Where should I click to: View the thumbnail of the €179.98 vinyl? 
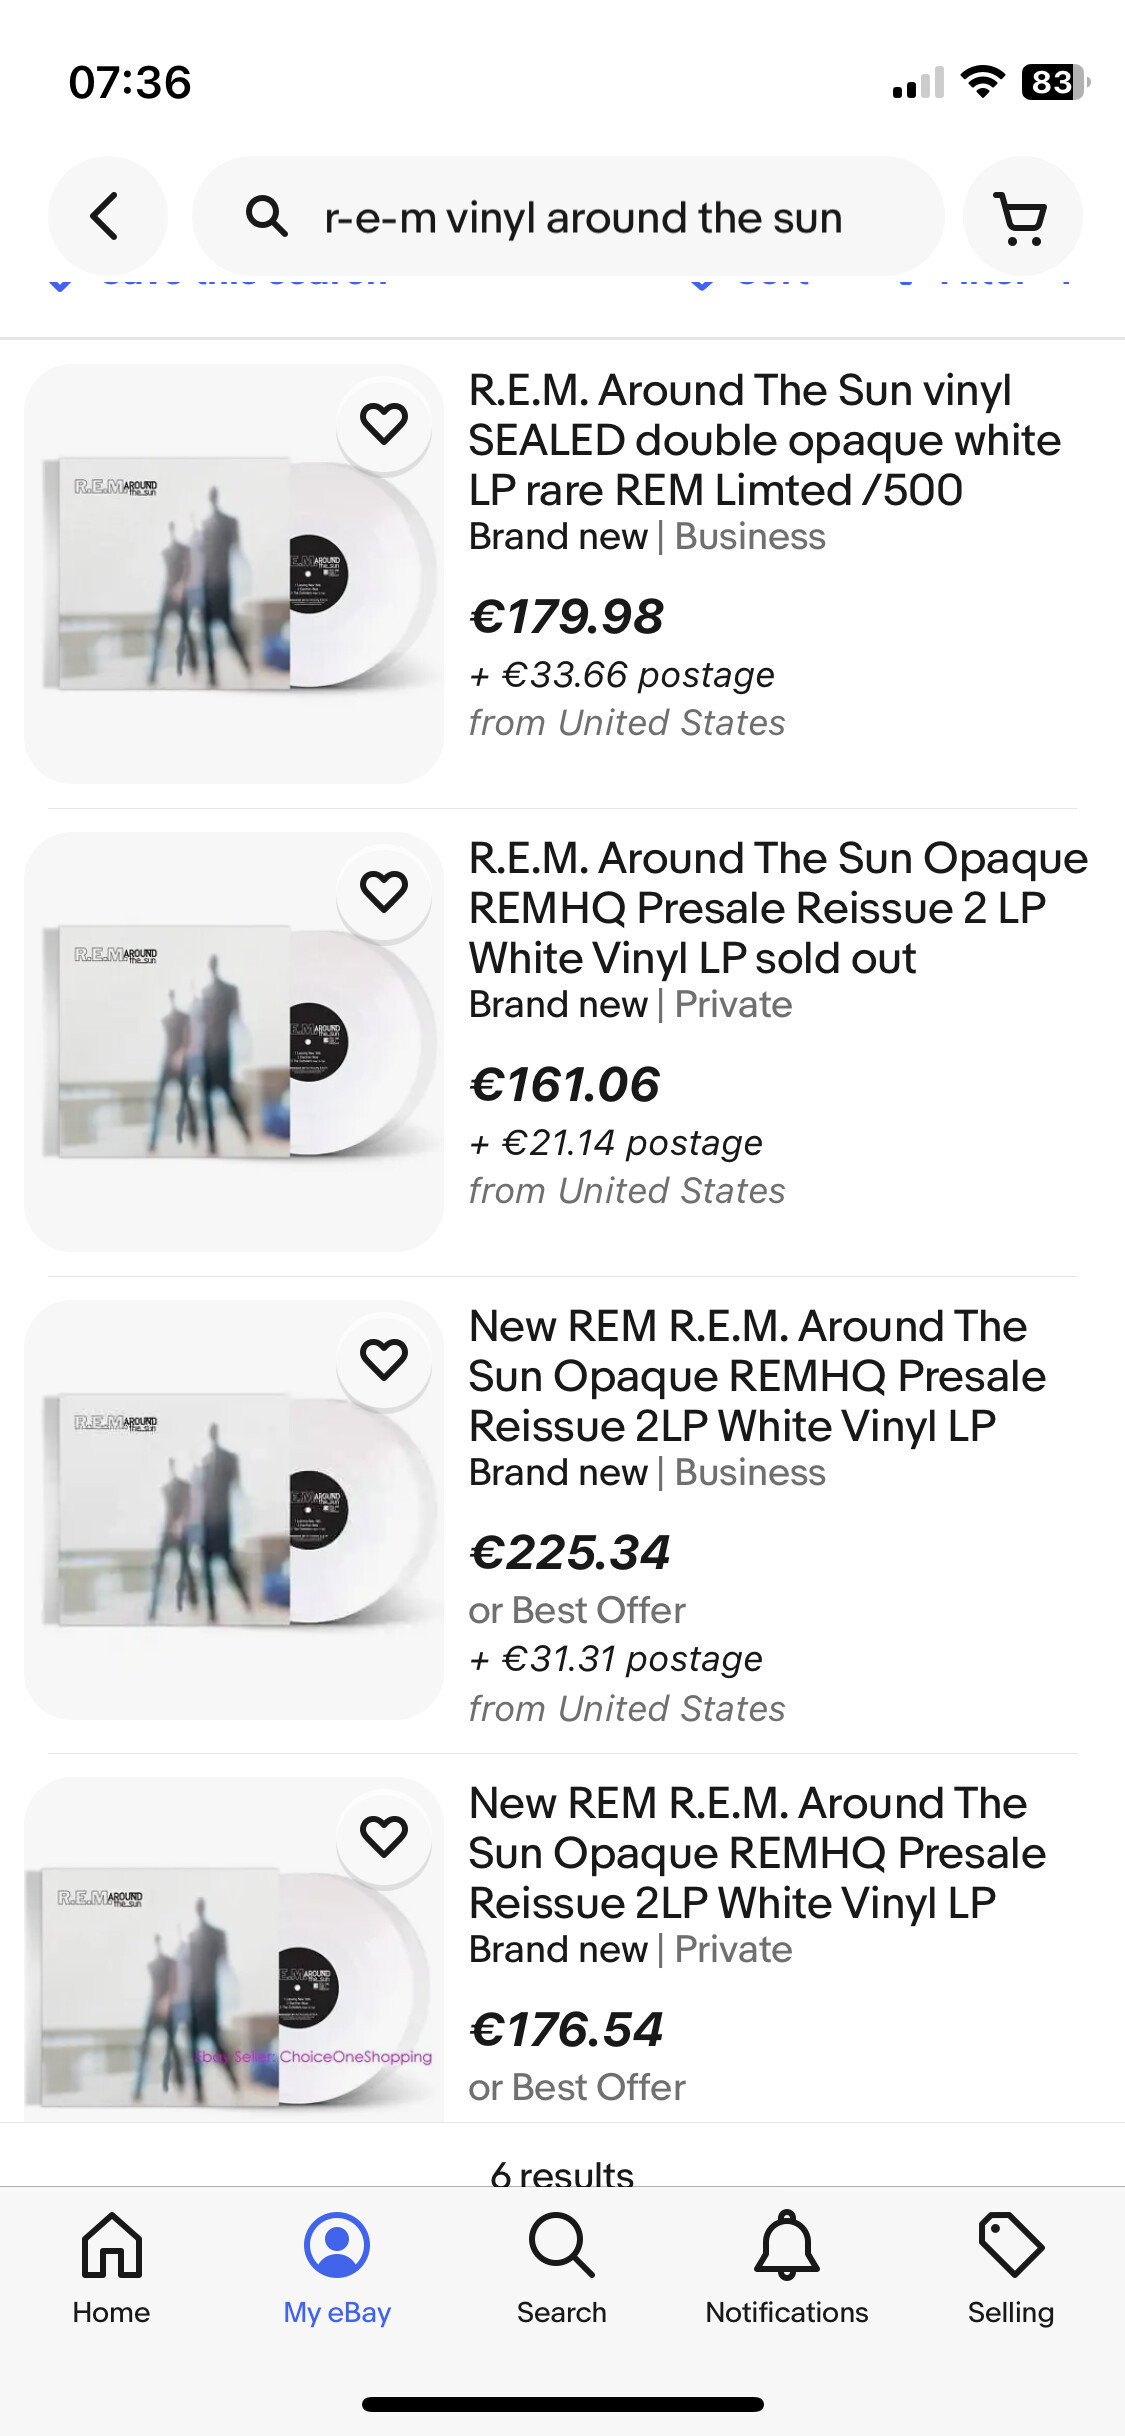point(233,574)
